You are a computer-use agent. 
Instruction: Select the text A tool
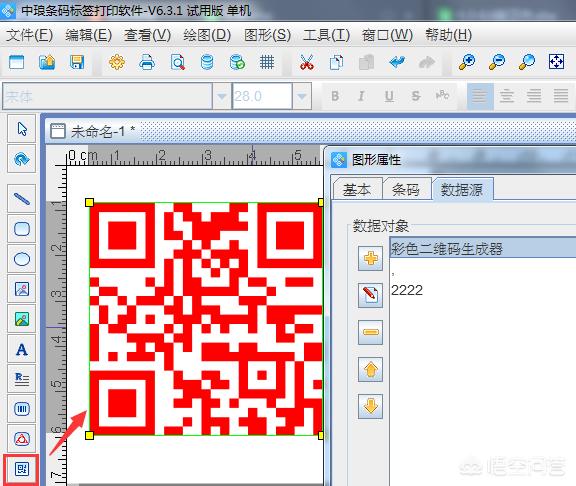[x=22, y=349]
